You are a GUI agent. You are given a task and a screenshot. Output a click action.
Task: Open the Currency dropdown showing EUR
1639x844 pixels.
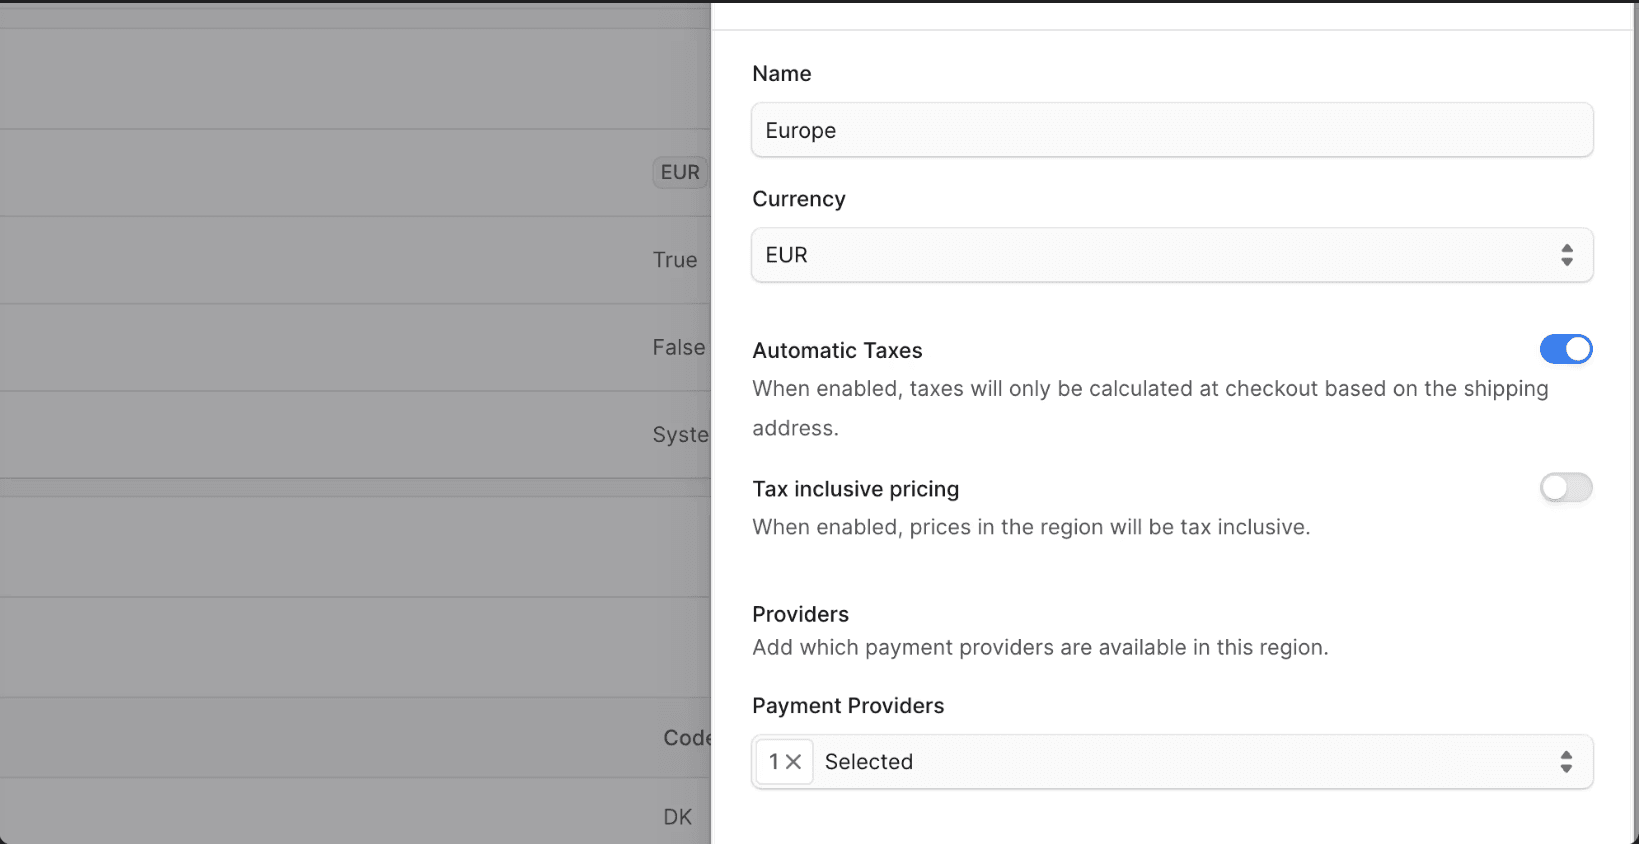click(1170, 255)
